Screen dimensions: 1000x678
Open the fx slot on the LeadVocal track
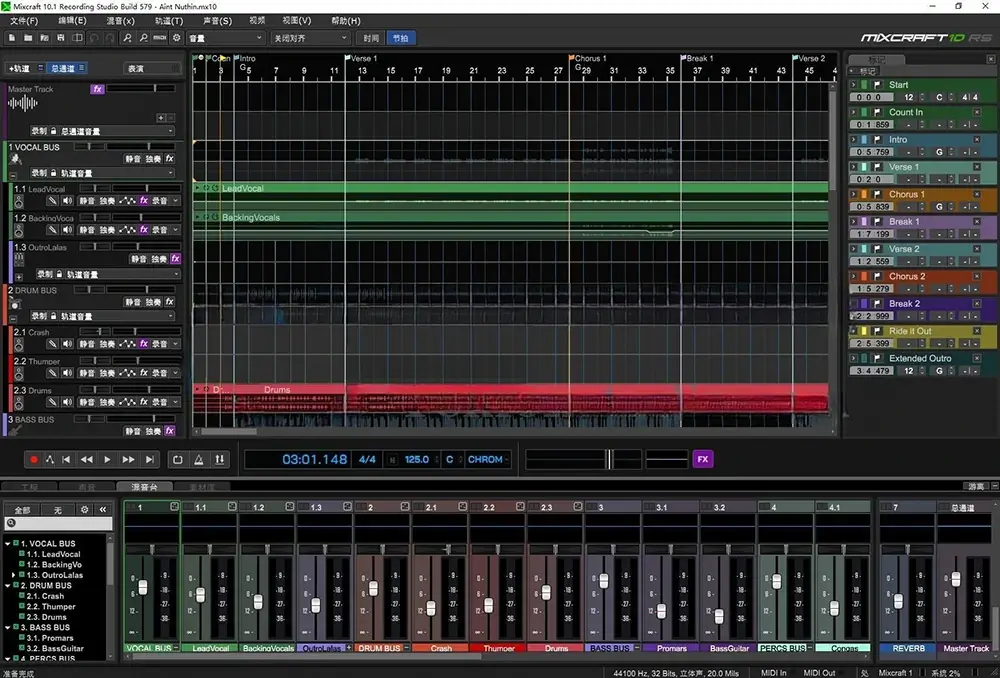(143, 200)
